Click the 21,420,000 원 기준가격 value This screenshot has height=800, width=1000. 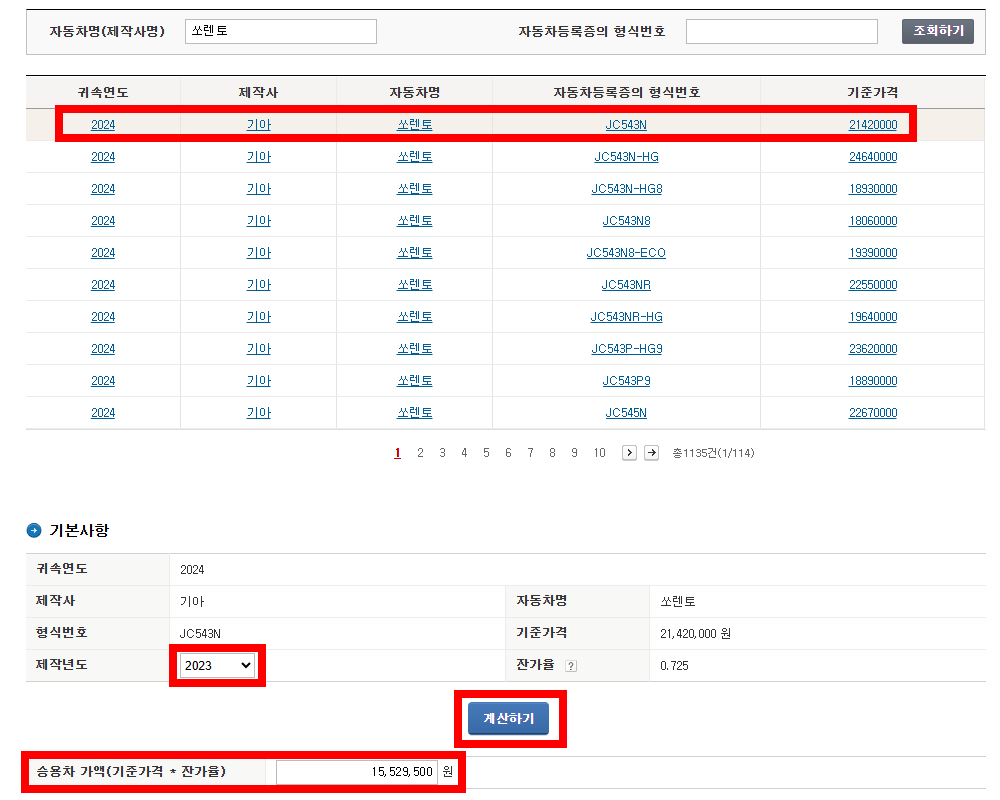[x=695, y=634]
